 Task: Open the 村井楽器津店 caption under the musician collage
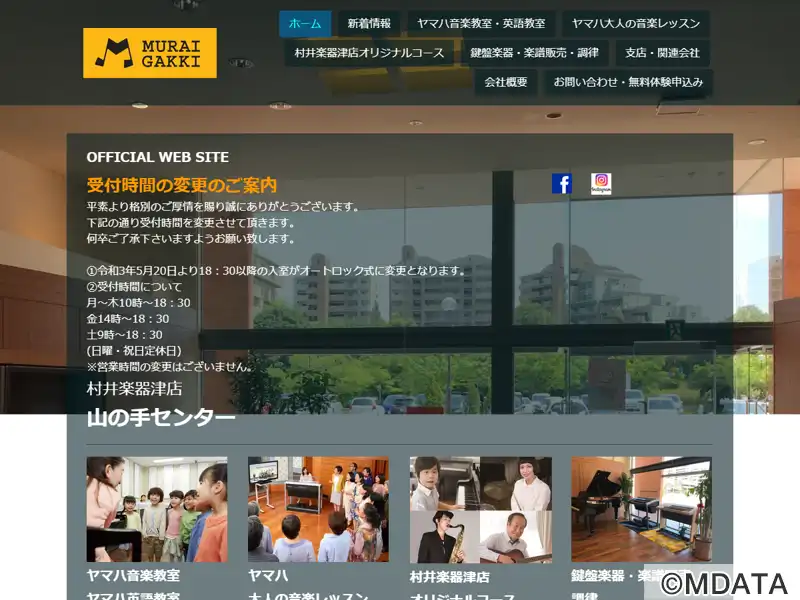click(449, 577)
